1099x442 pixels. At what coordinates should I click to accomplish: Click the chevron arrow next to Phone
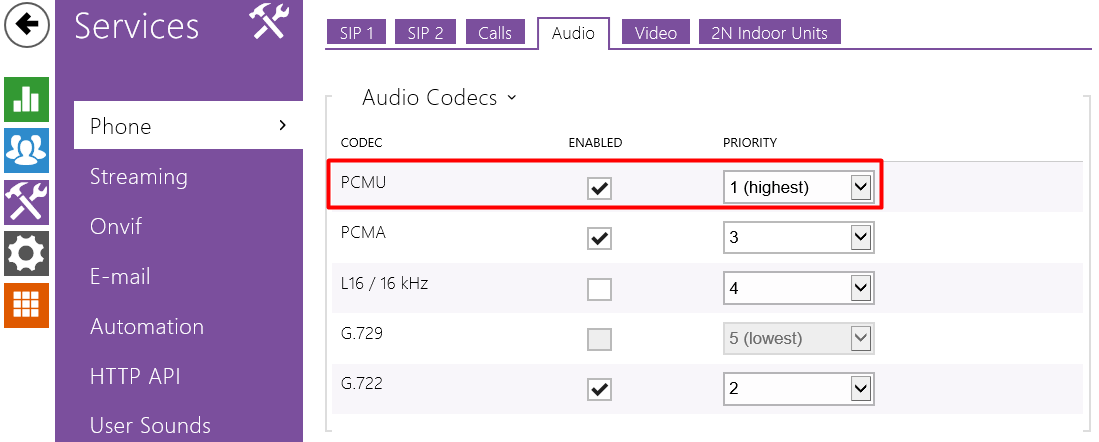point(283,125)
